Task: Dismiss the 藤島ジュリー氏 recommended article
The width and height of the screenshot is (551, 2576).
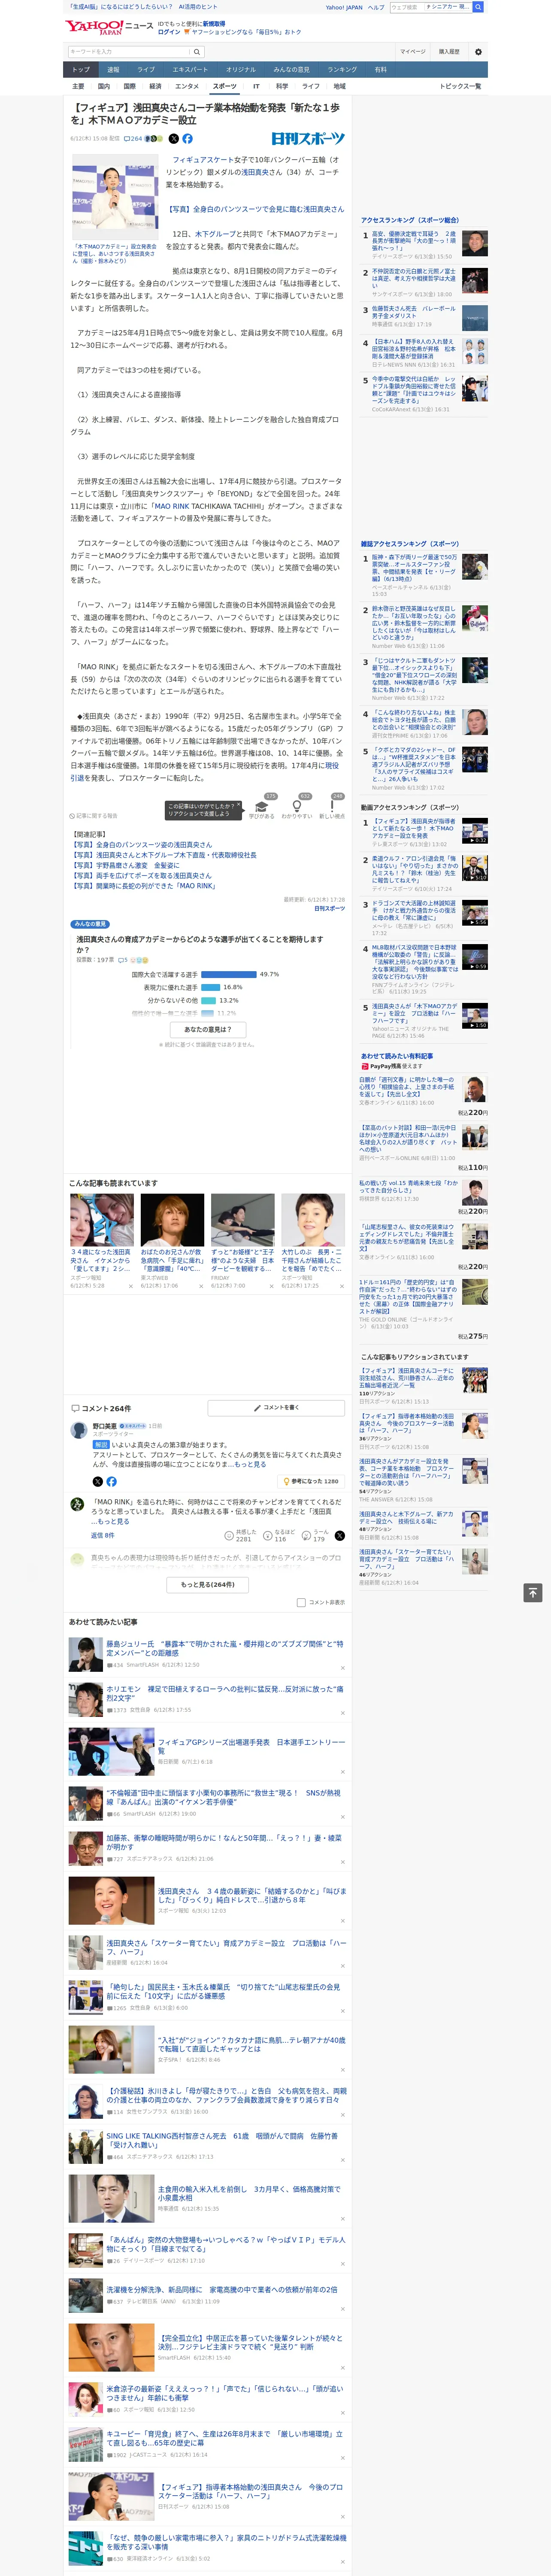Action: tap(342, 1667)
